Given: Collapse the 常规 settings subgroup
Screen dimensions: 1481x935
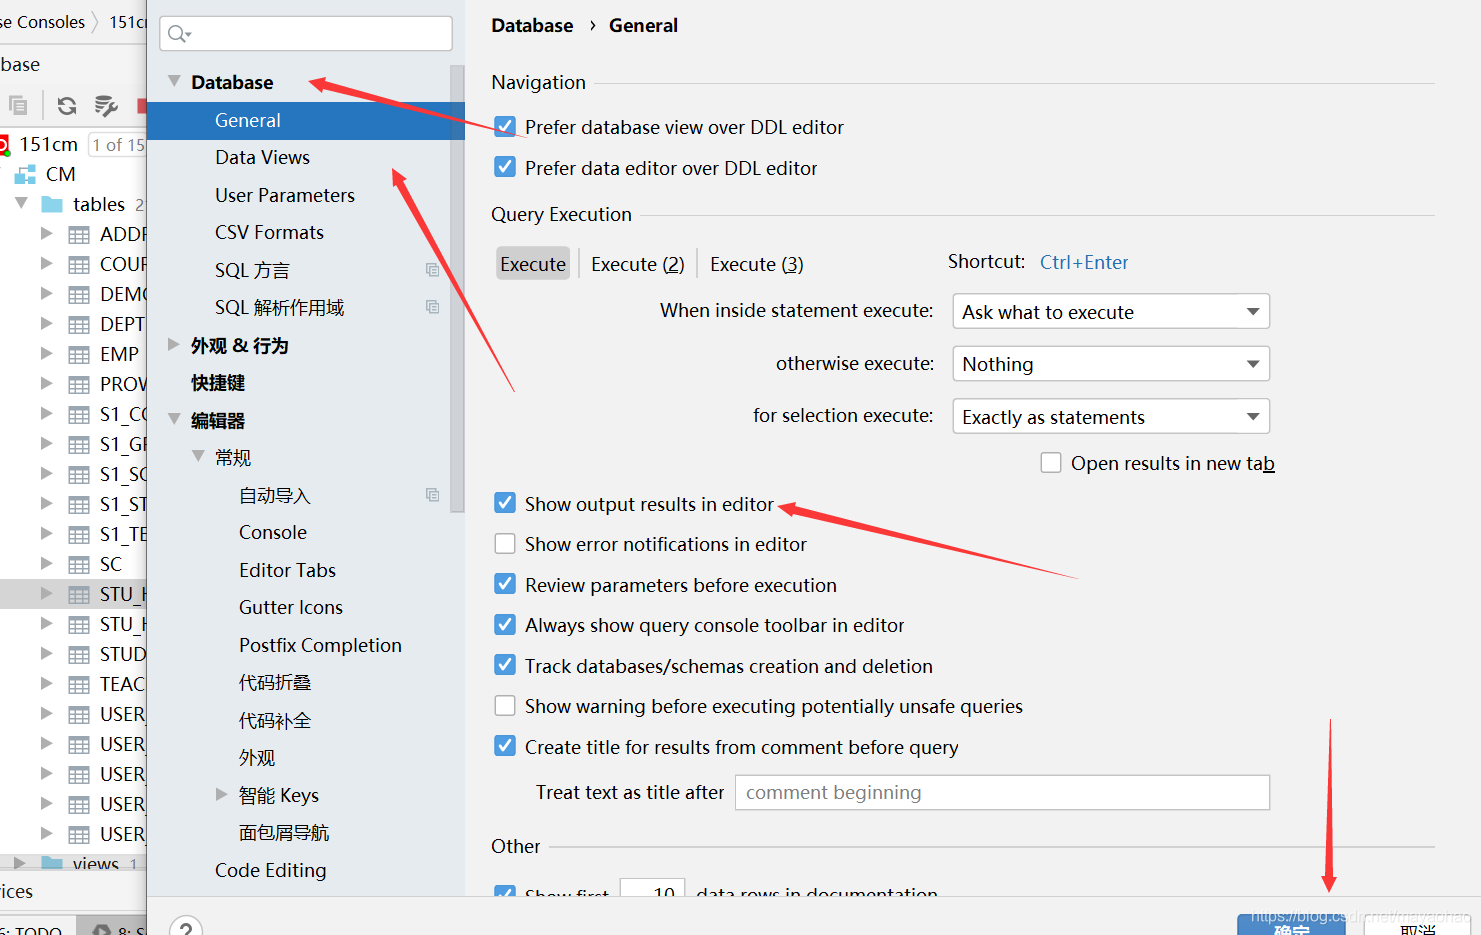Looking at the screenshot, I should pos(198,456).
